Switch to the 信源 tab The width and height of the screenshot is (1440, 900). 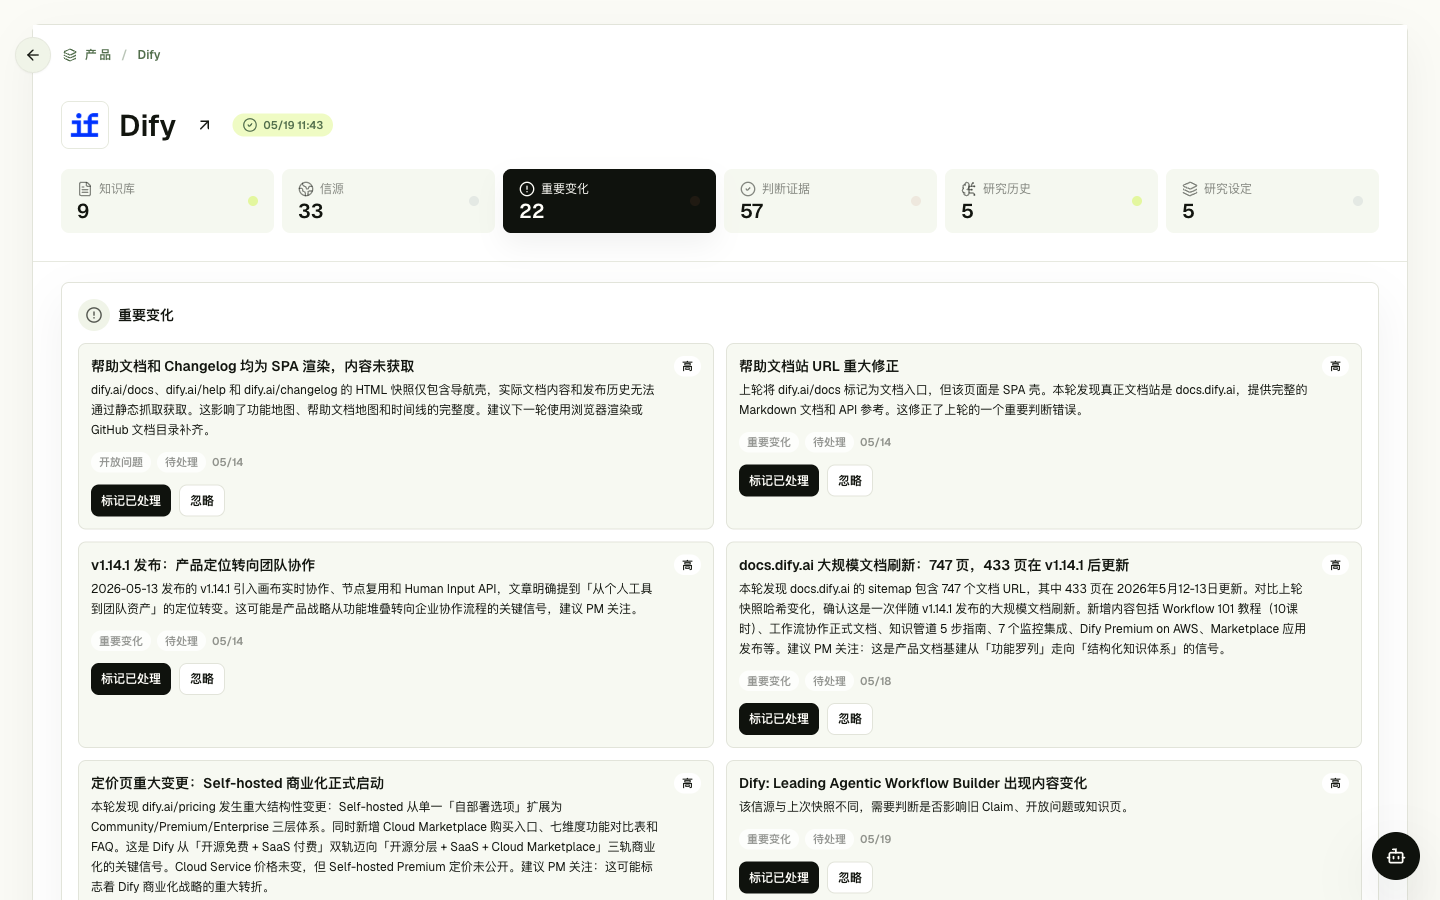[388, 201]
